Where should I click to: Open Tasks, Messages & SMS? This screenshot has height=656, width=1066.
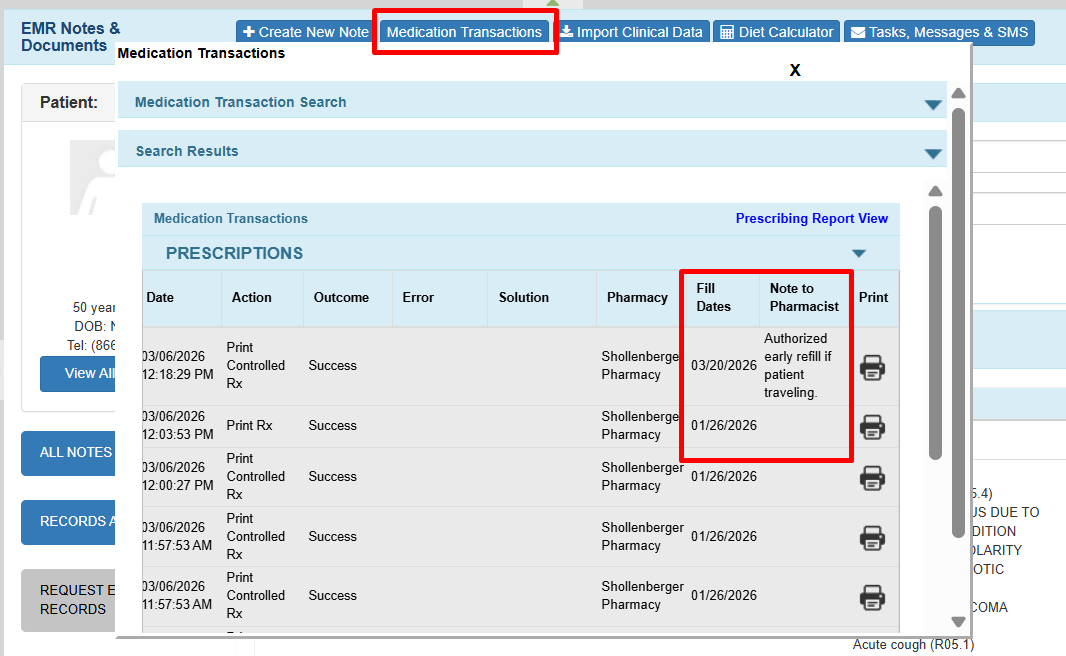click(x=938, y=32)
